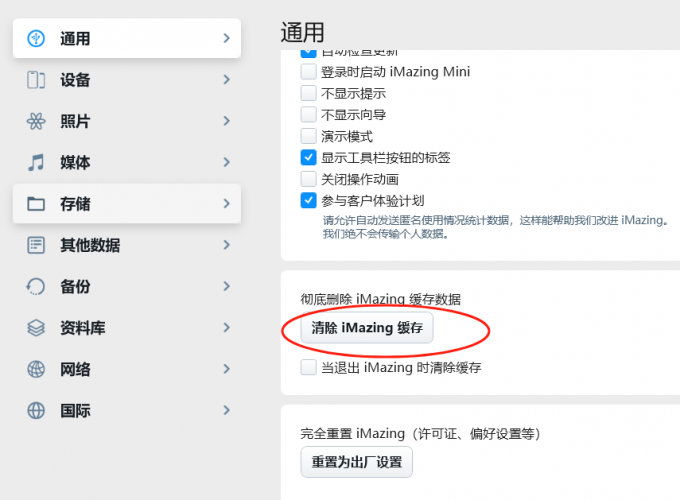The height and width of the screenshot is (500, 680).
Task: Expand the 存储 row chevron
Action: [226, 203]
